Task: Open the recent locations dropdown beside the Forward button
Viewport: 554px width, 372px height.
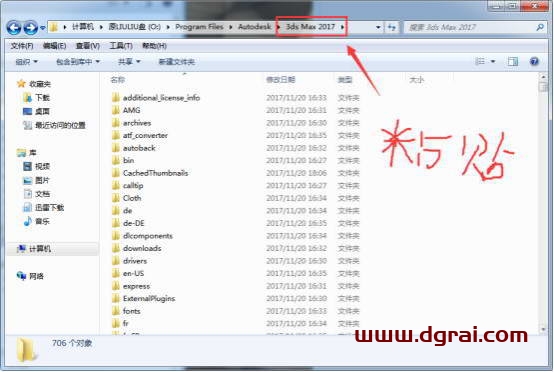Action: [42, 27]
